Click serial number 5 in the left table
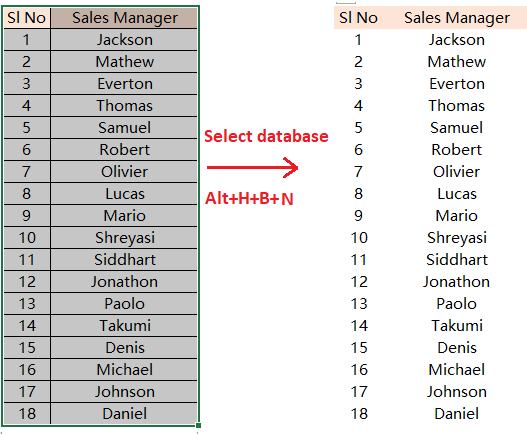Image resolution: width=527 pixels, height=435 pixels. coord(27,128)
